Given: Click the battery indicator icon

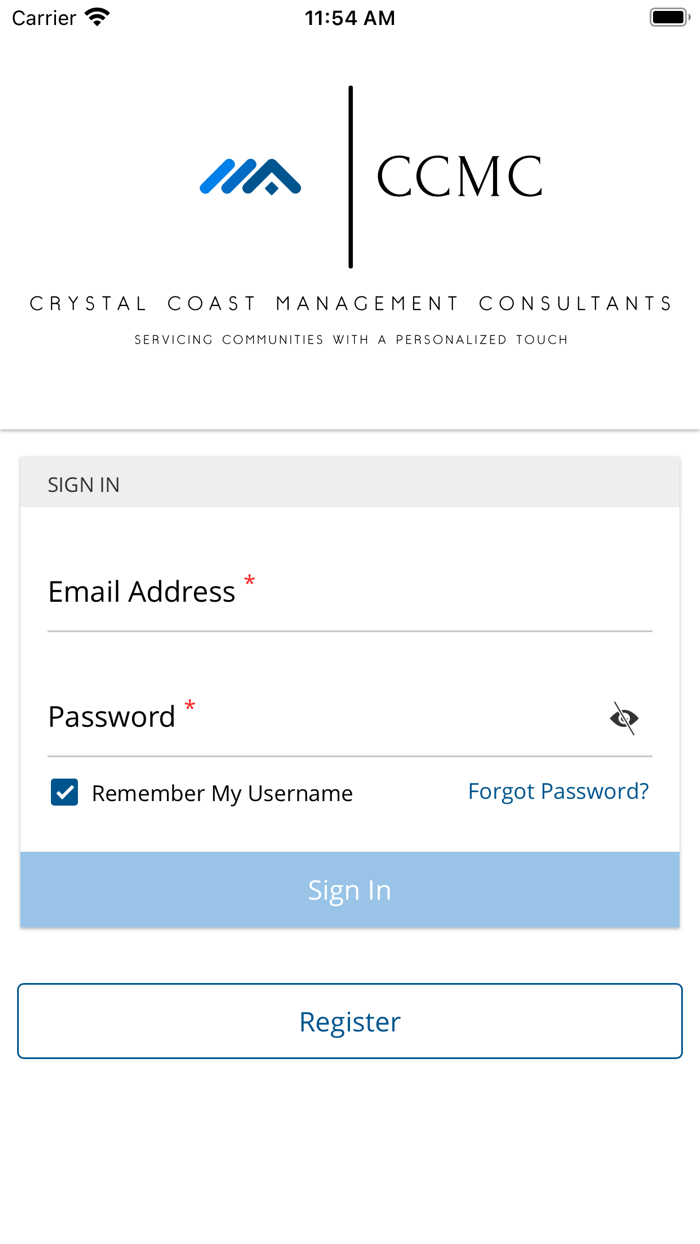Looking at the screenshot, I should (x=668, y=16).
